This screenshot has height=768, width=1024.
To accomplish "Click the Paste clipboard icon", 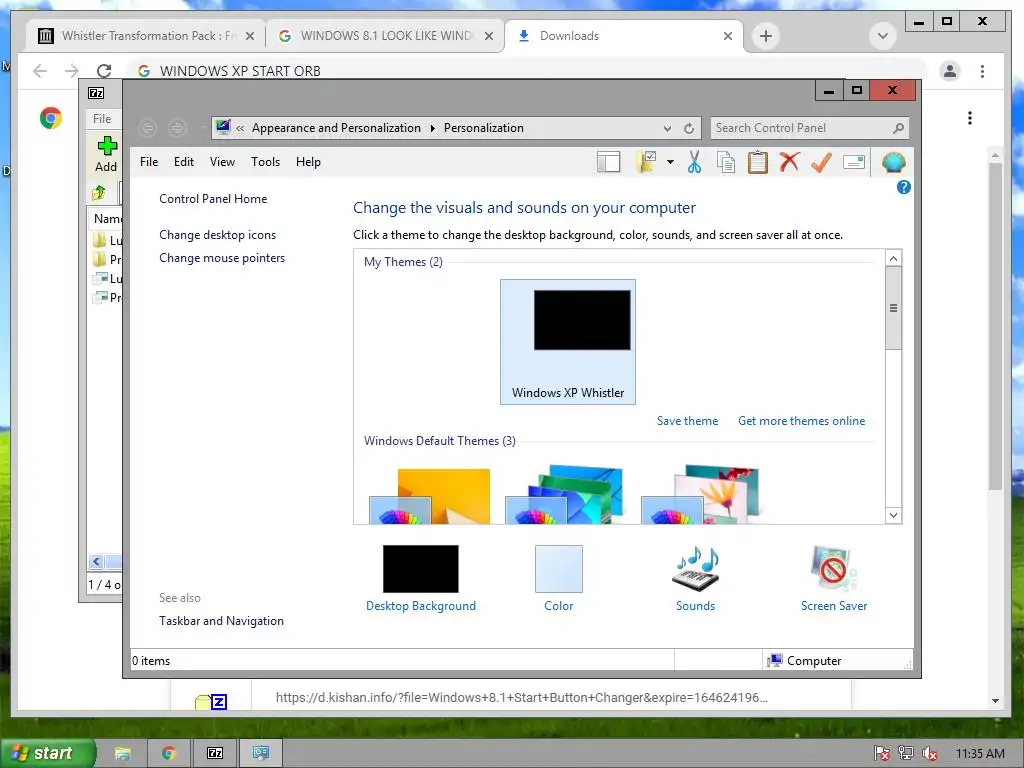I will 758,162.
